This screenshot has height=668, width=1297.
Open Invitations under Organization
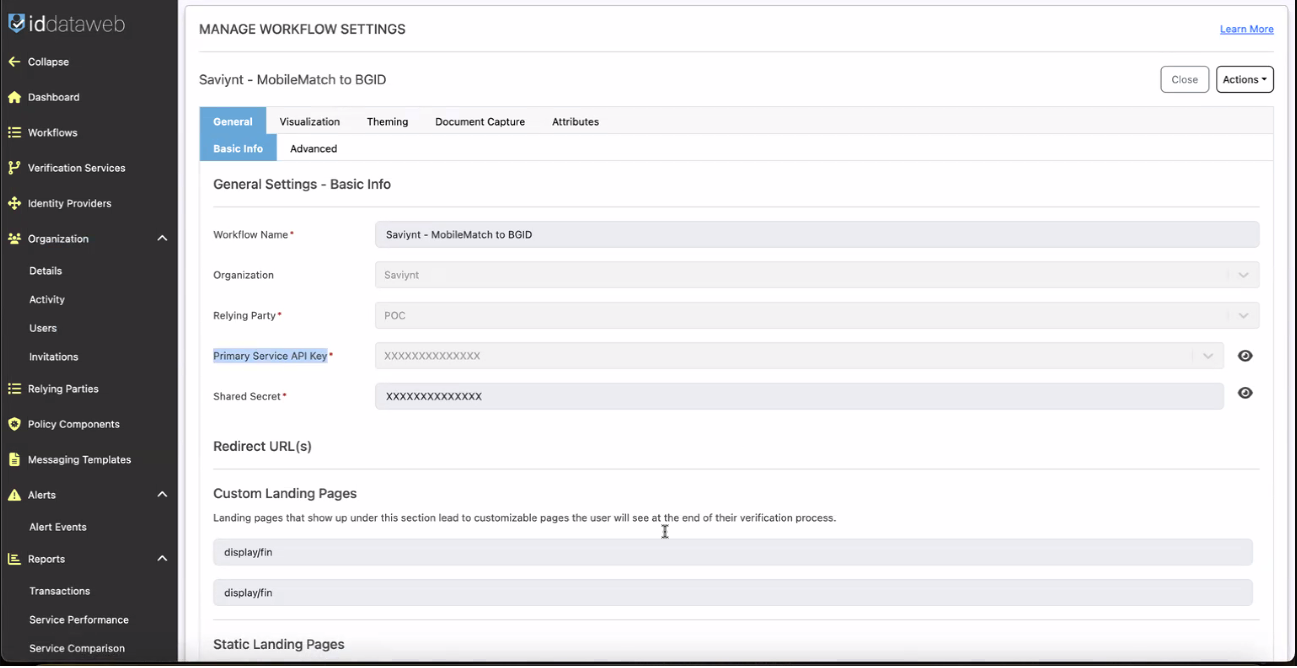point(53,357)
